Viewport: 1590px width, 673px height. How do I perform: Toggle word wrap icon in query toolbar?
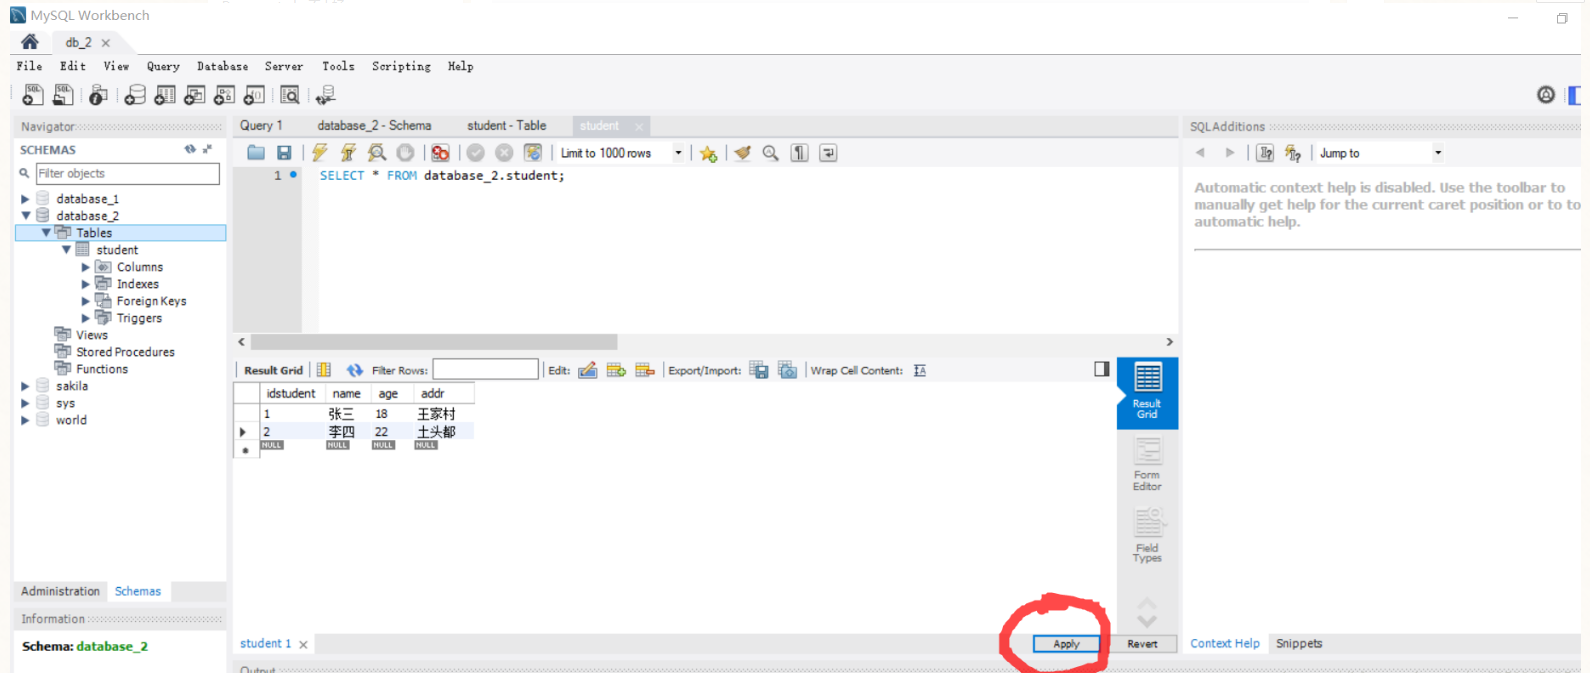(828, 153)
